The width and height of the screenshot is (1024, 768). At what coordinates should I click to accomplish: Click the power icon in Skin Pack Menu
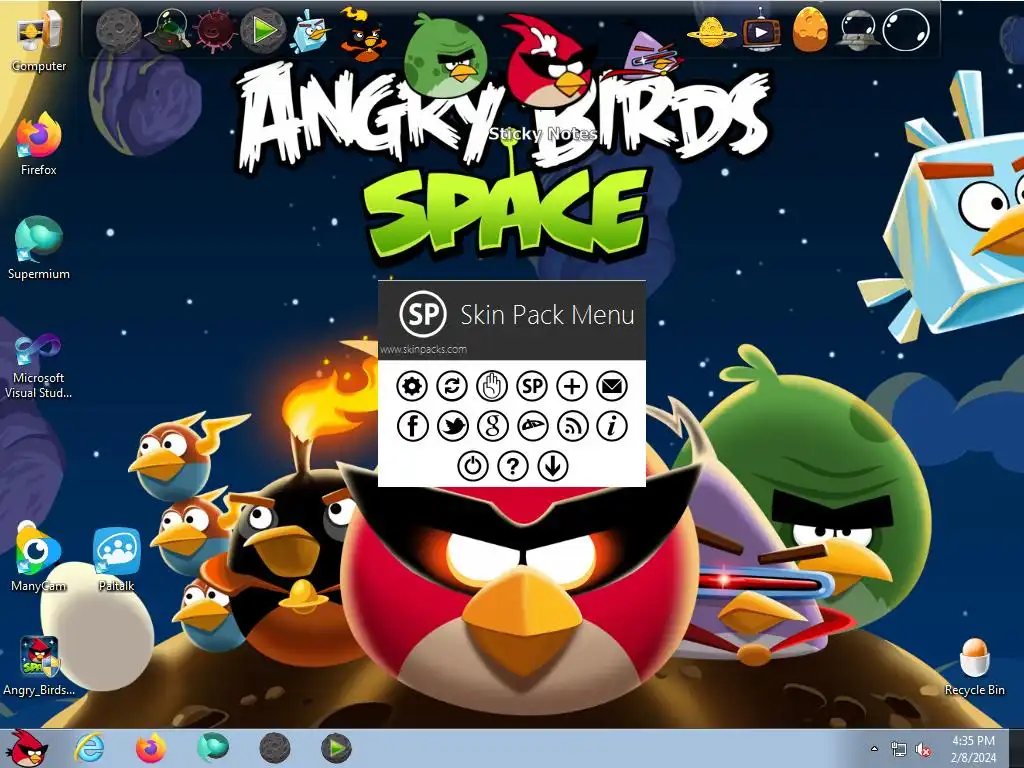pos(473,466)
